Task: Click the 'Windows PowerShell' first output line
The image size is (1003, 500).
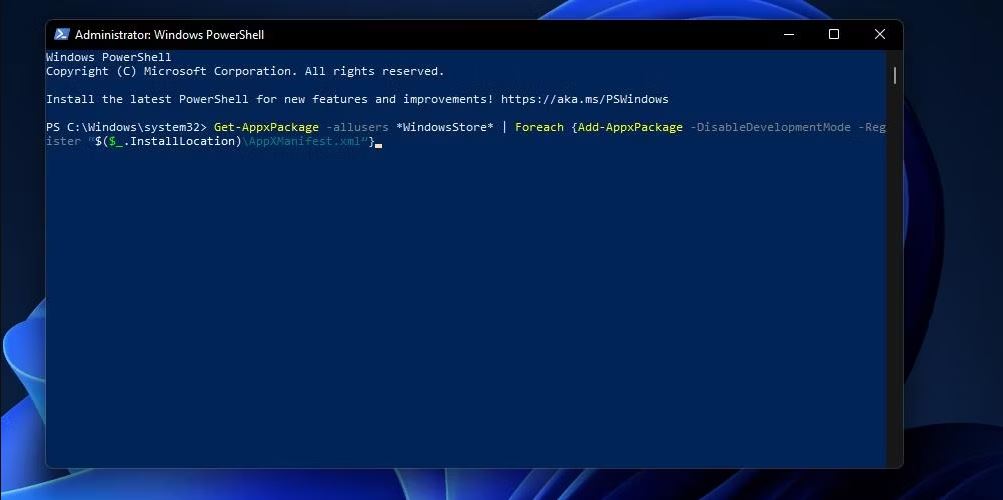Action: click(x=109, y=57)
